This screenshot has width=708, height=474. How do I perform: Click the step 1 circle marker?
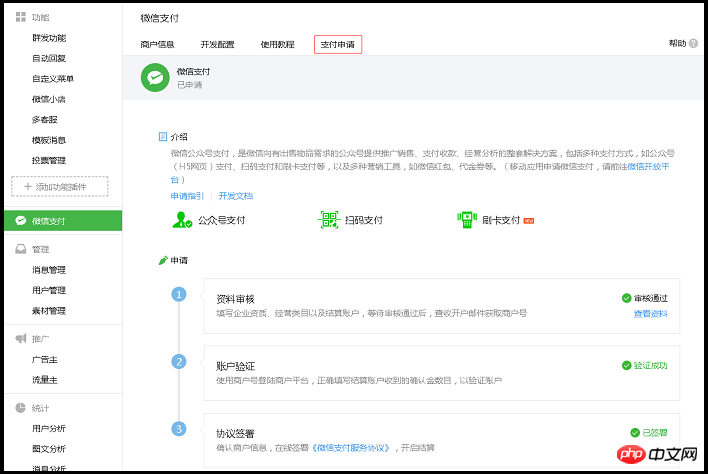(179, 294)
